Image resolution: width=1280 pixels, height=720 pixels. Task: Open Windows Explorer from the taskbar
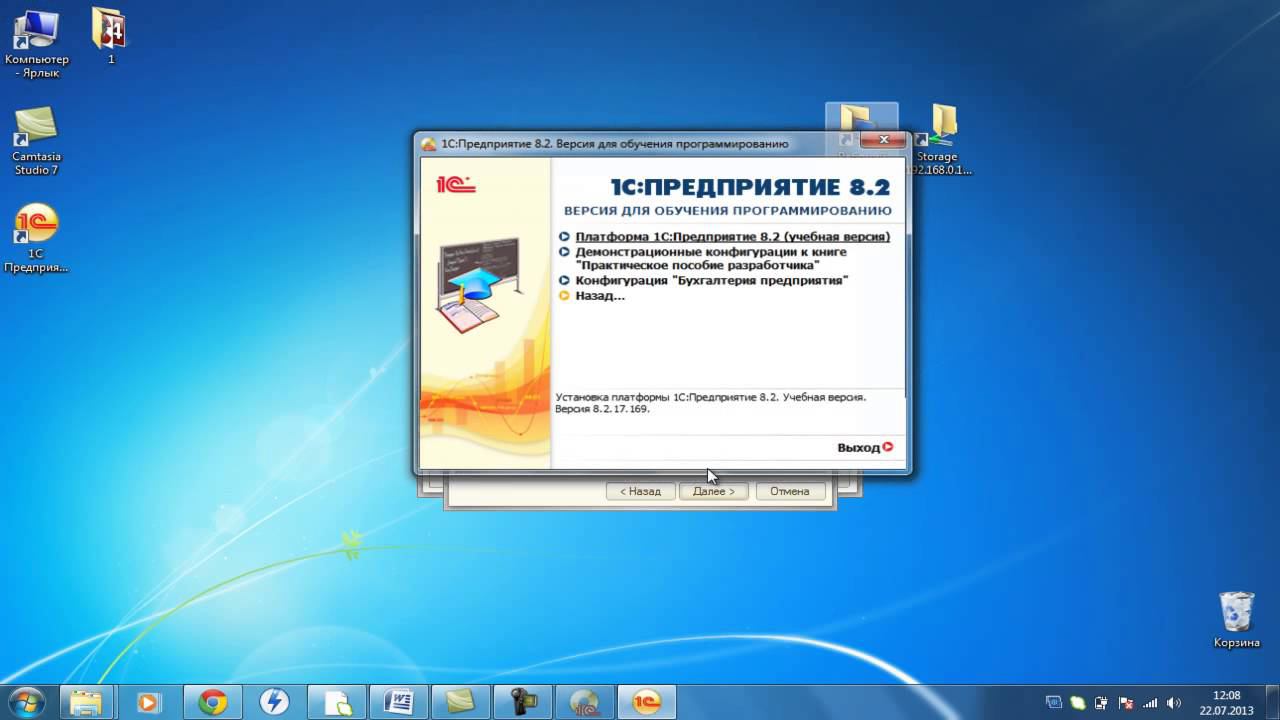[87, 702]
